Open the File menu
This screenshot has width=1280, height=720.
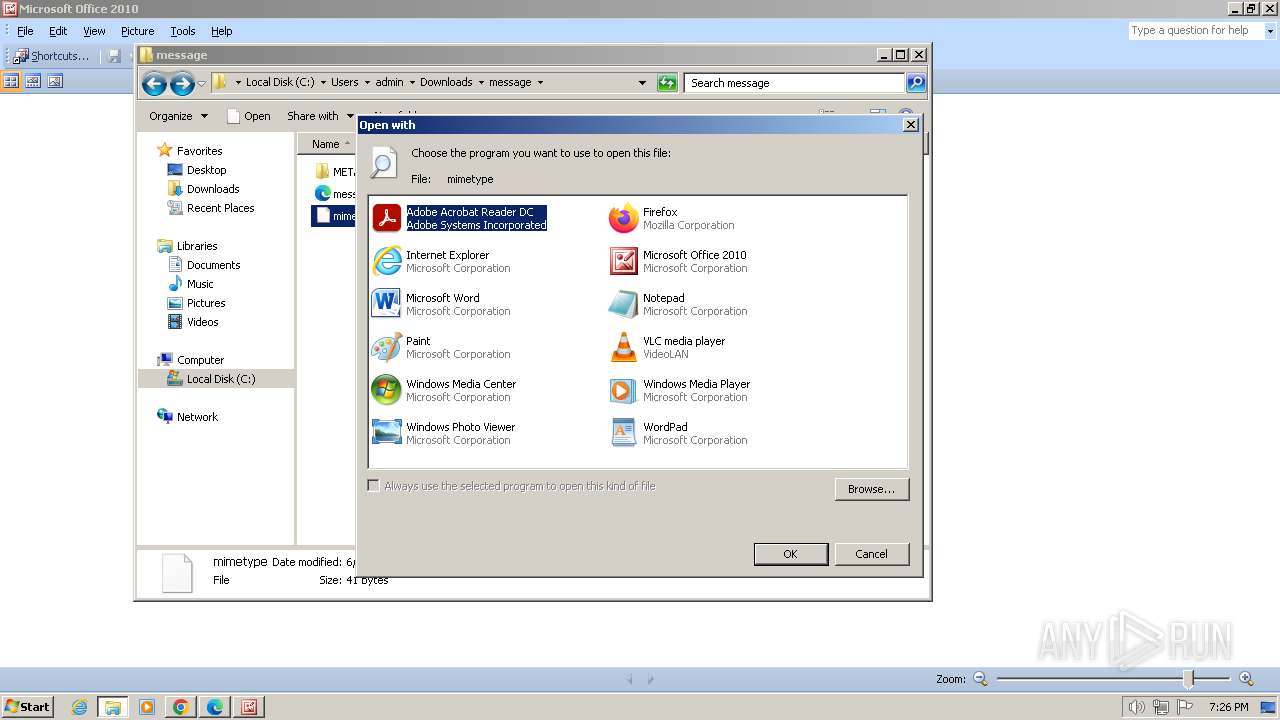pos(25,31)
